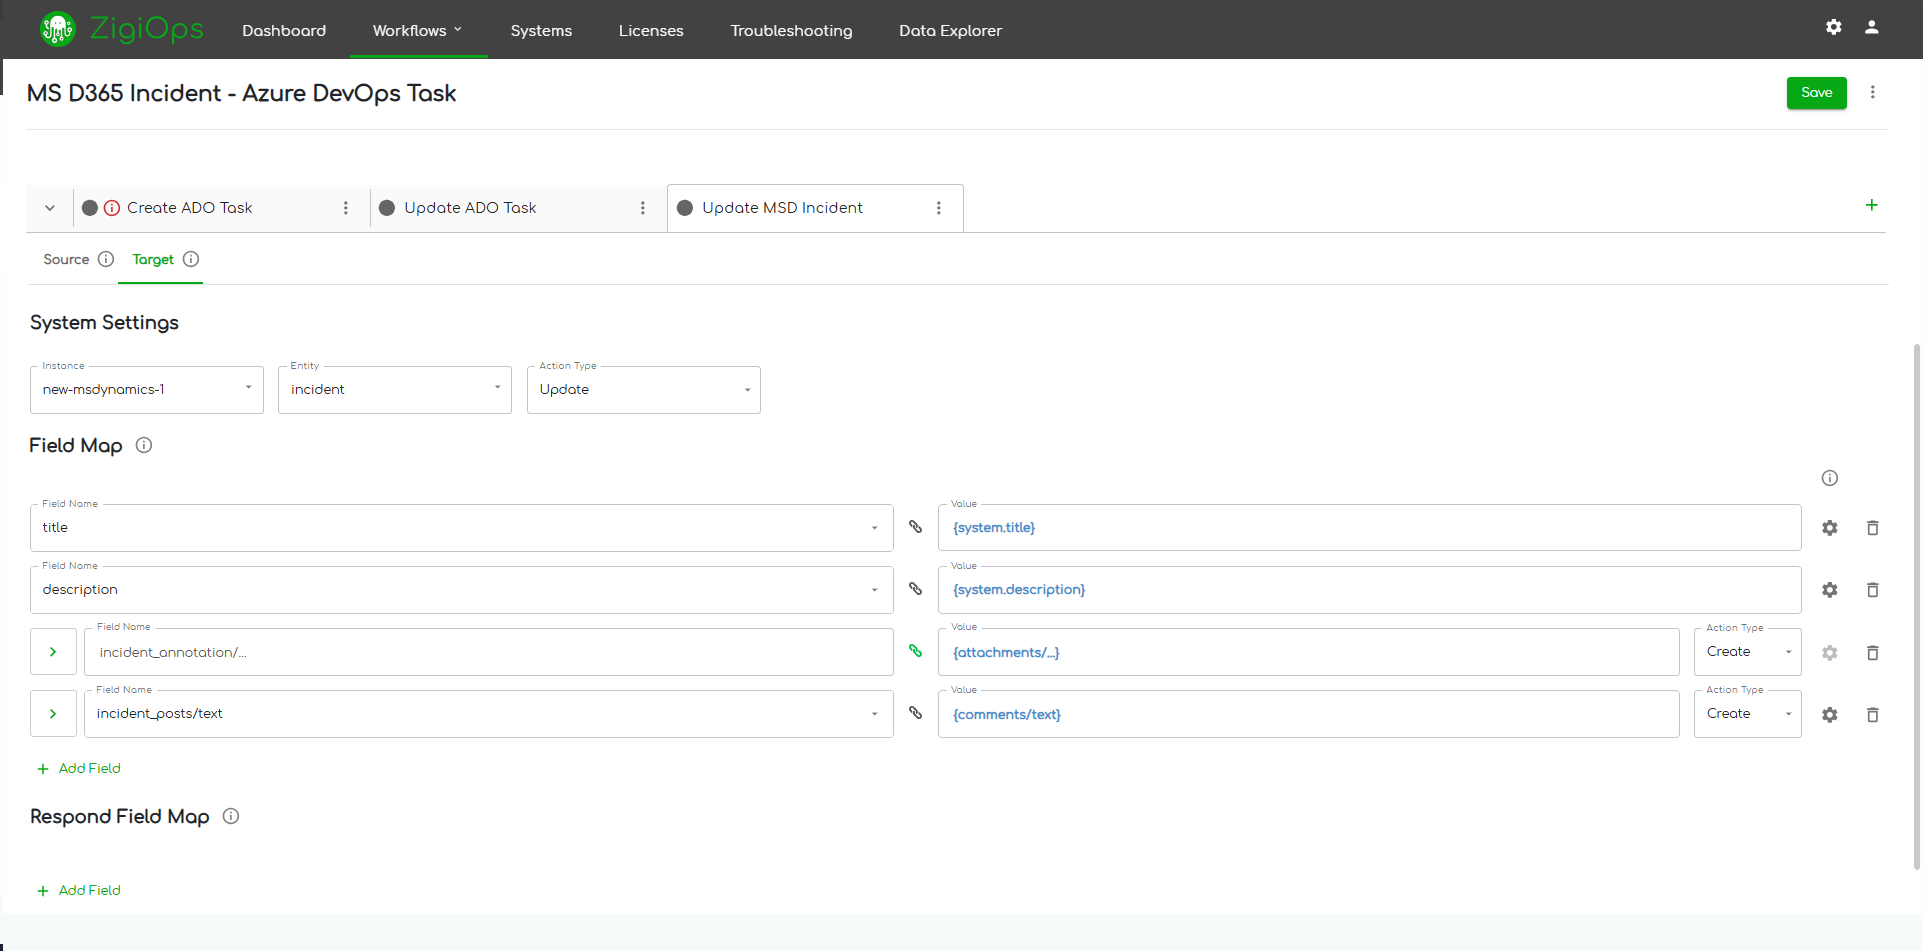Expand the incident_posts/text row
The image size is (1923, 951).
pyautogui.click(x=53, y=714)
